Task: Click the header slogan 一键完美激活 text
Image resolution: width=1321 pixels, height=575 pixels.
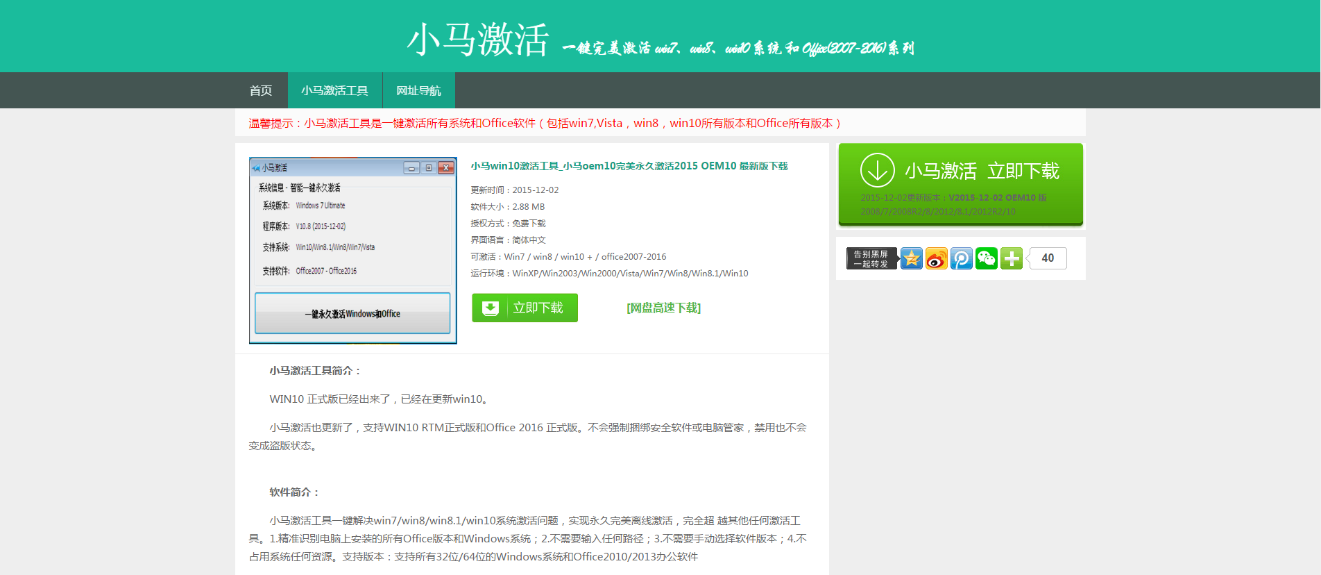Action: pyautogui.click(x=738, y=48)
